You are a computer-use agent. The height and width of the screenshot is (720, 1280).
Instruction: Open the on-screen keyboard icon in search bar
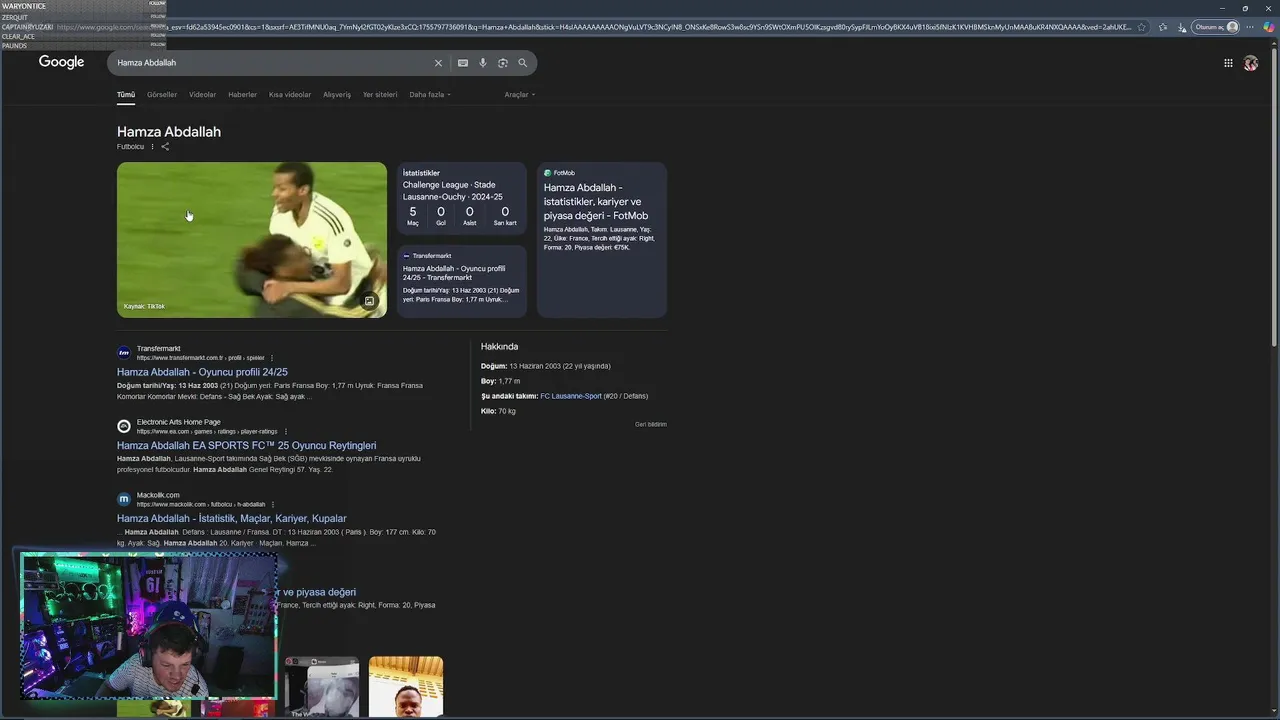point(463,63)
